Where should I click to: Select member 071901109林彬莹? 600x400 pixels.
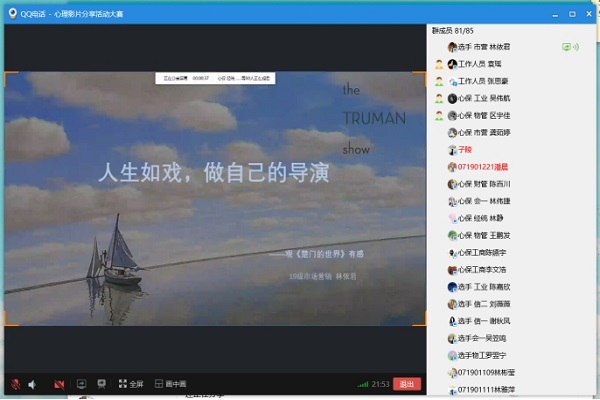coord(510,372)
